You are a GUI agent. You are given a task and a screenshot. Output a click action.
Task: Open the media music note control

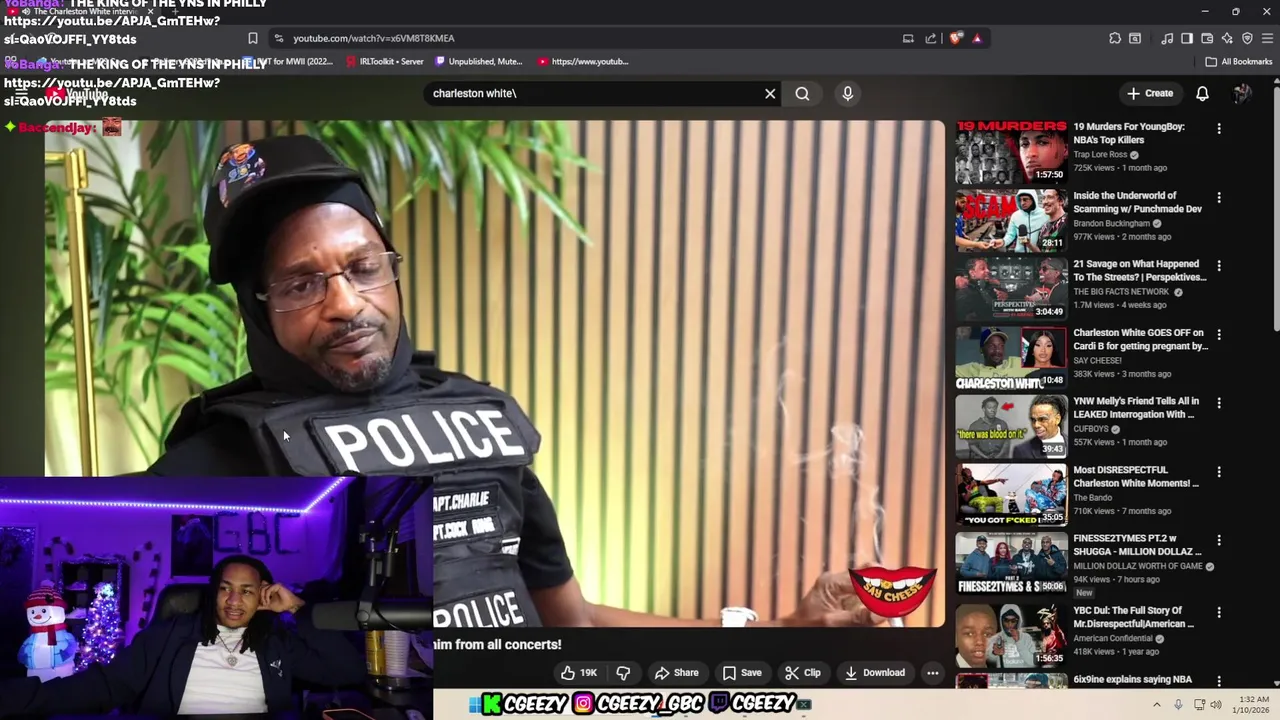(x=1167, y=38)
